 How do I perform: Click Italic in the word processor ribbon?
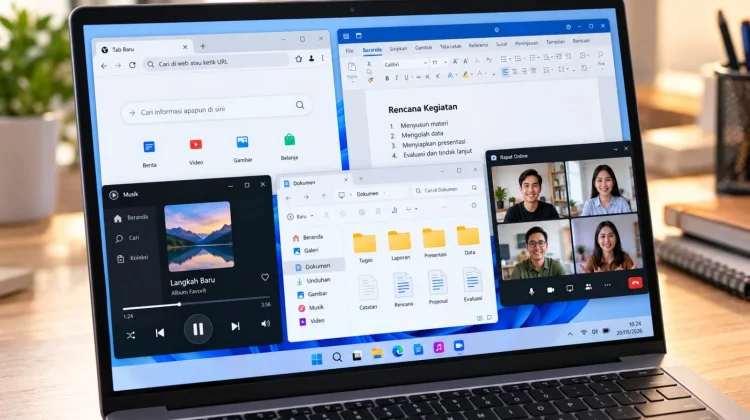[397, 77]
